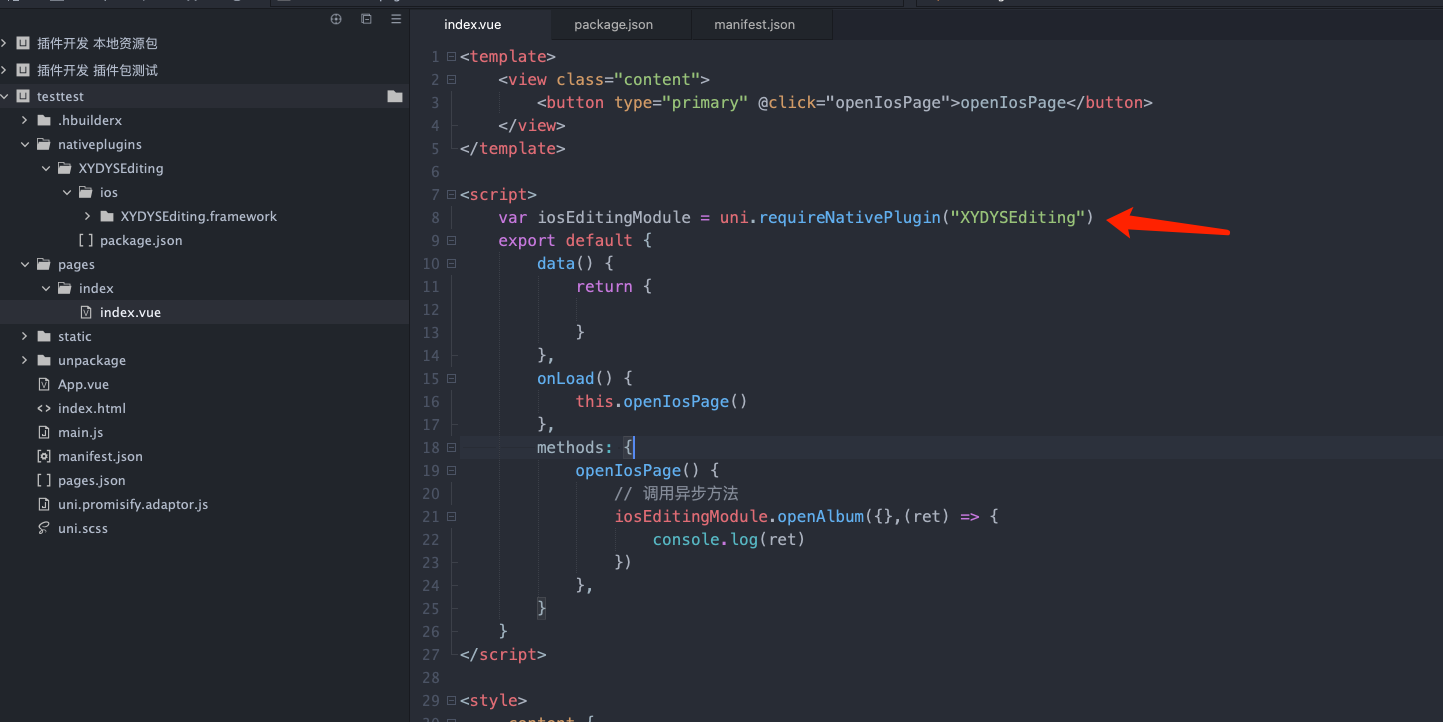The image size is (1443, 722).
Task: Expand the XYDYSEditing.framework chevron
Action: coord(88,216)
